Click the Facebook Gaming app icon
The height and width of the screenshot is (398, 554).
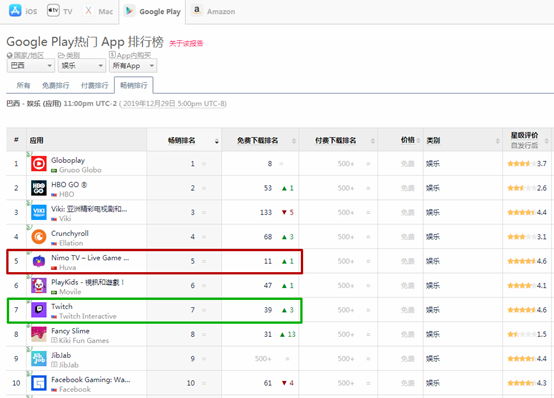pos(39,383)
